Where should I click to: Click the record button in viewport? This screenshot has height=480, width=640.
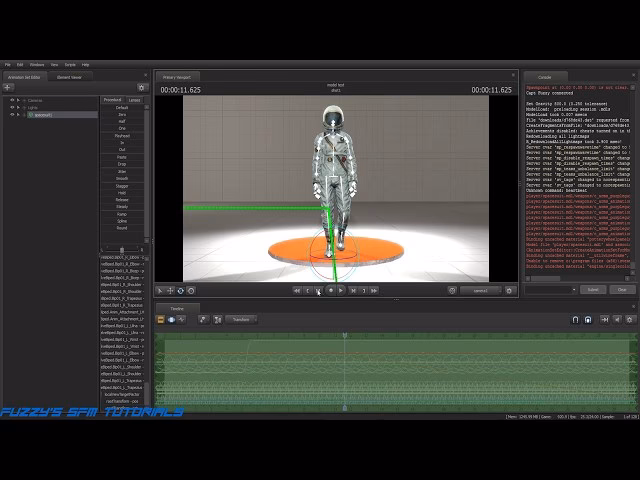coord(331,290)
